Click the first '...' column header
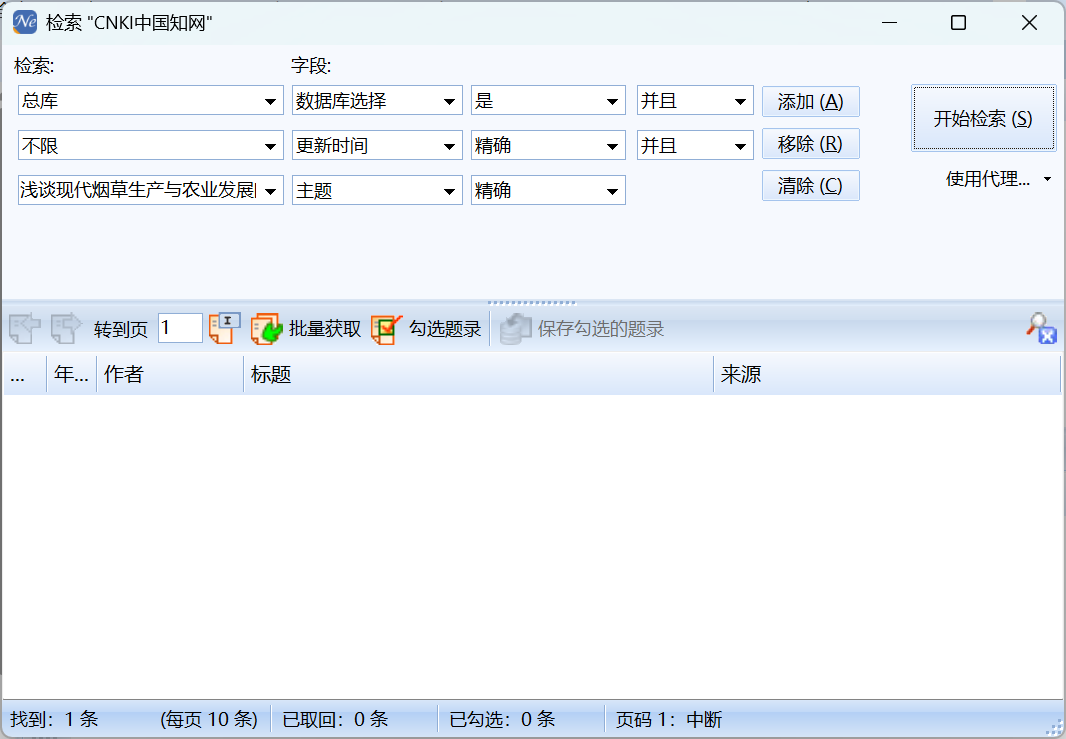1066x739 pixels. pos(25,374)
